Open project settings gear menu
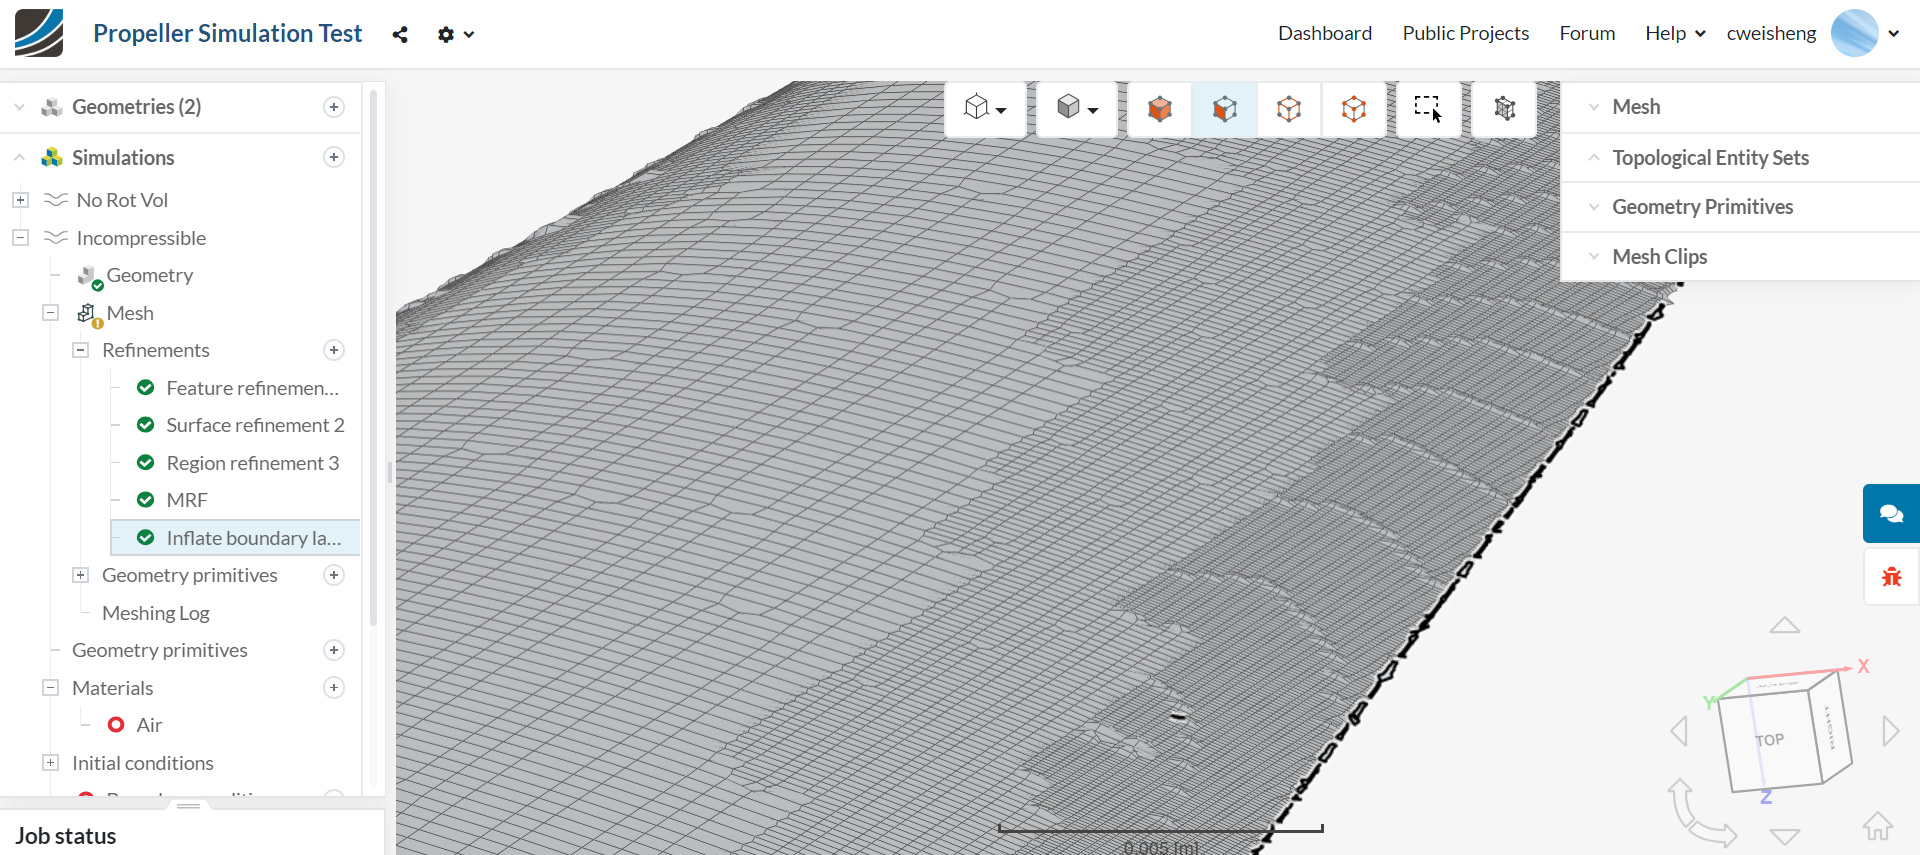The width and height of the screenshot is (1920, 855). [x=455, y=35]
